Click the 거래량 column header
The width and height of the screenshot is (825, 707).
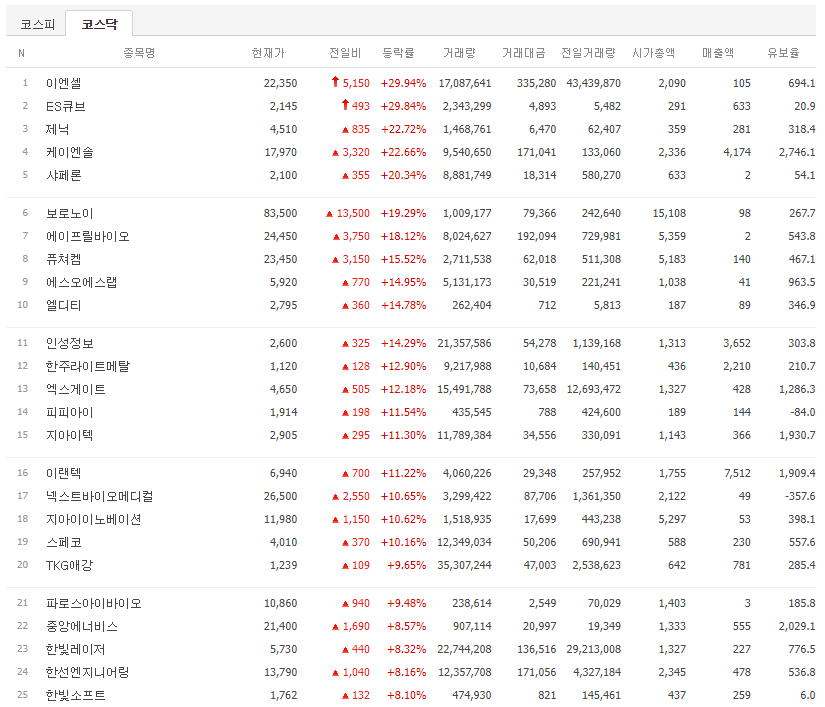[459, 53]
